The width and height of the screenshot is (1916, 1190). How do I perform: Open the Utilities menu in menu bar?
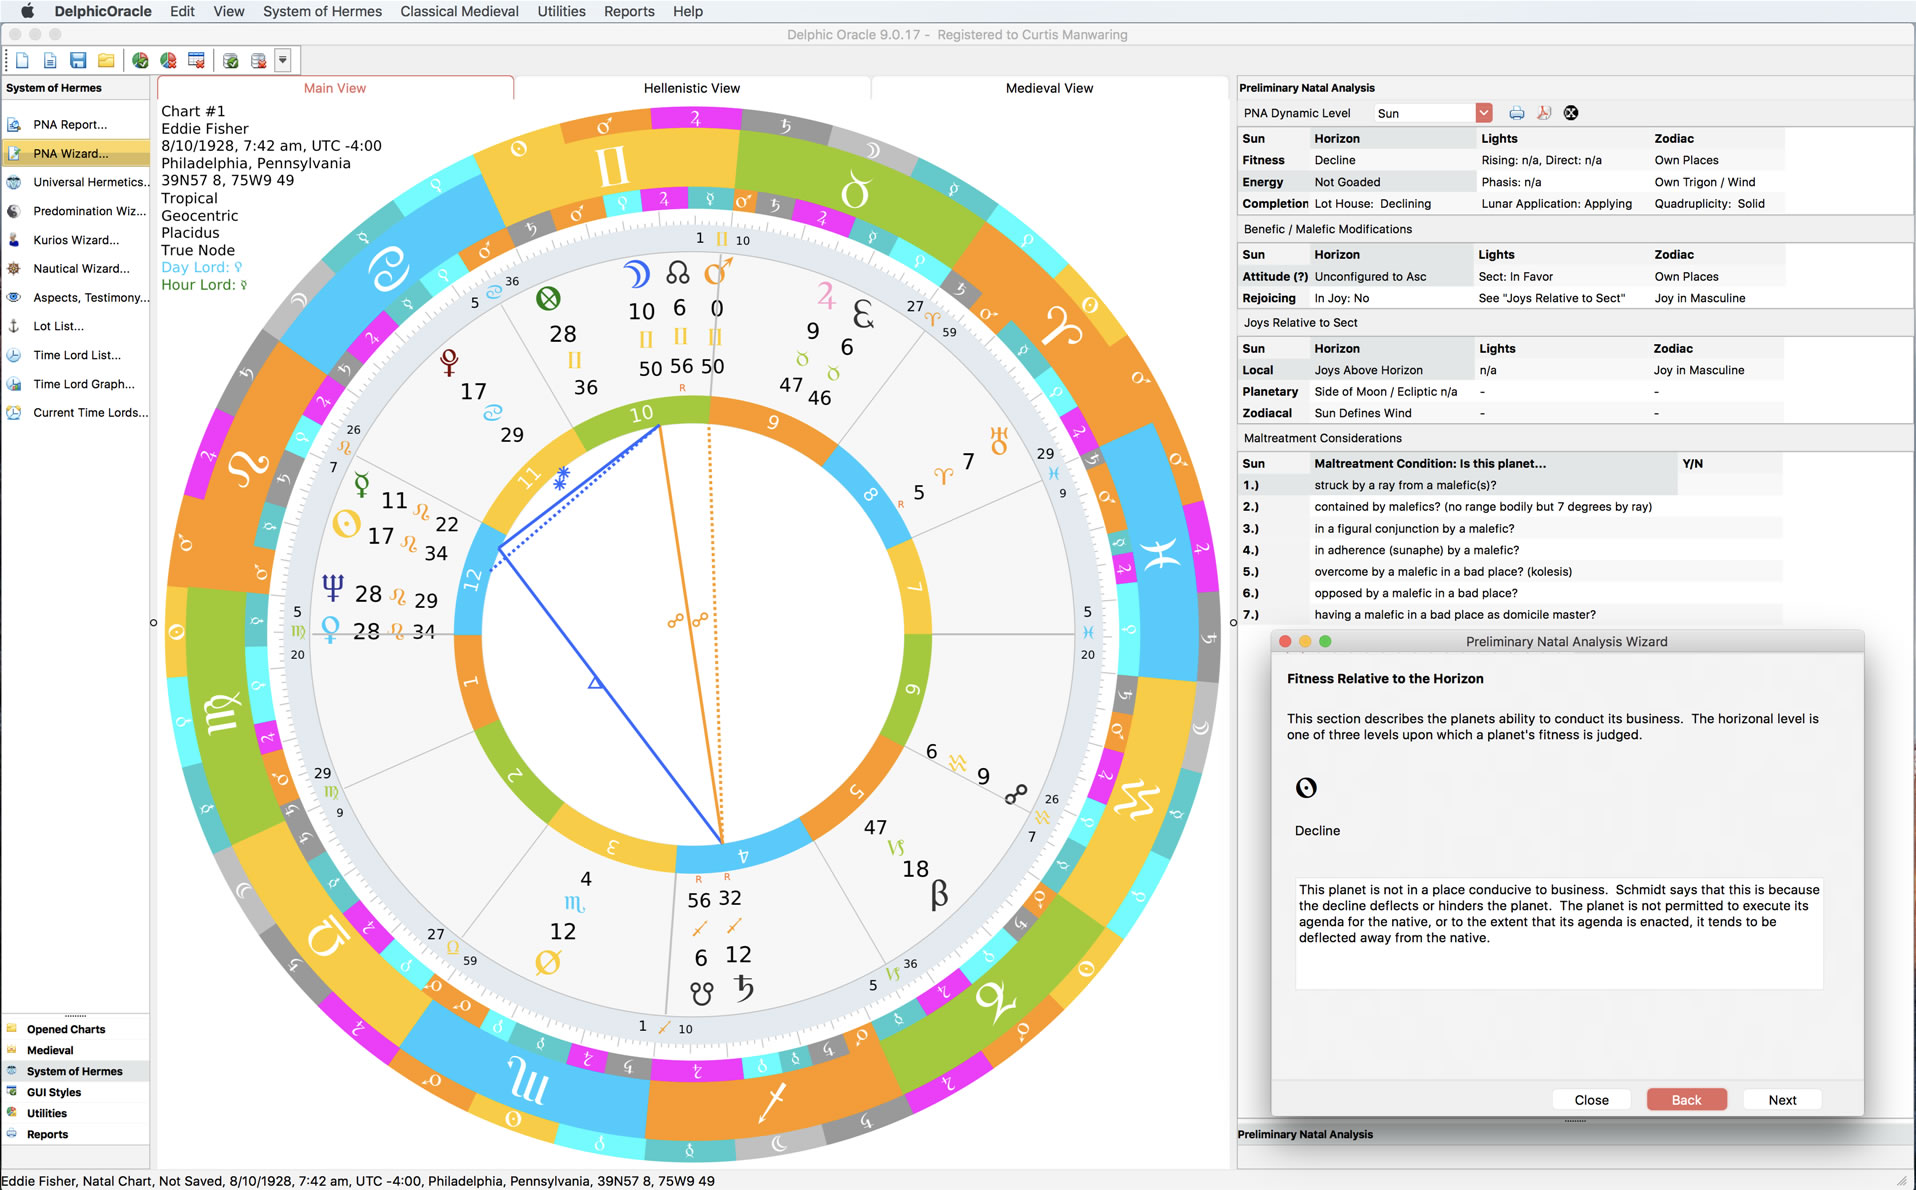561,11
